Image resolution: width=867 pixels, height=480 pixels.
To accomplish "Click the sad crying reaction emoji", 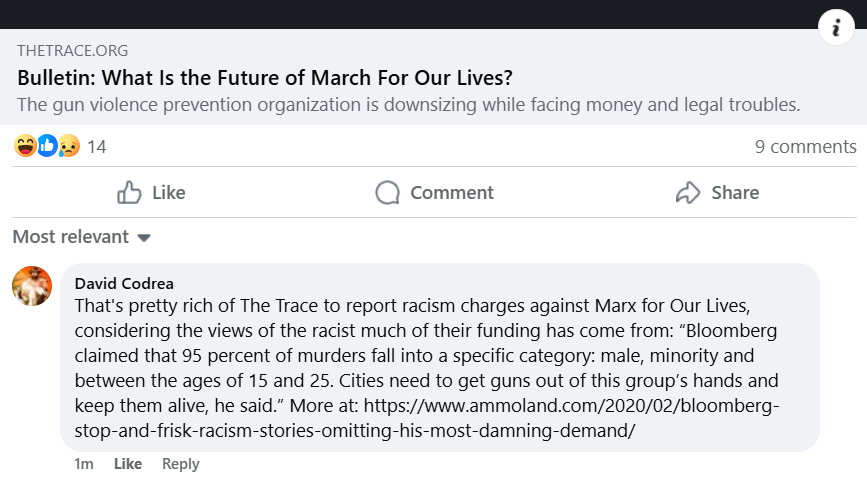I will (x=68, y=146).
